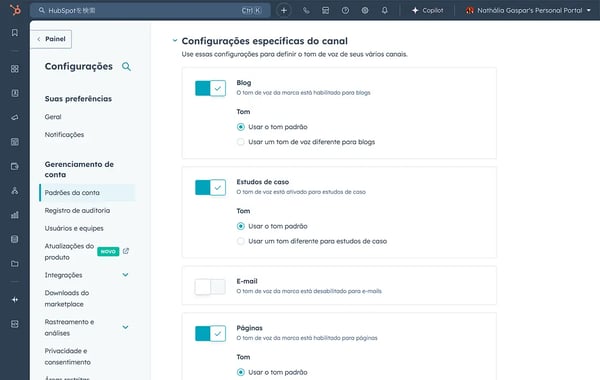Viewport: 600px width, 380px height.
Task: Open Atualizações do produto
Action: coord(69,251)
